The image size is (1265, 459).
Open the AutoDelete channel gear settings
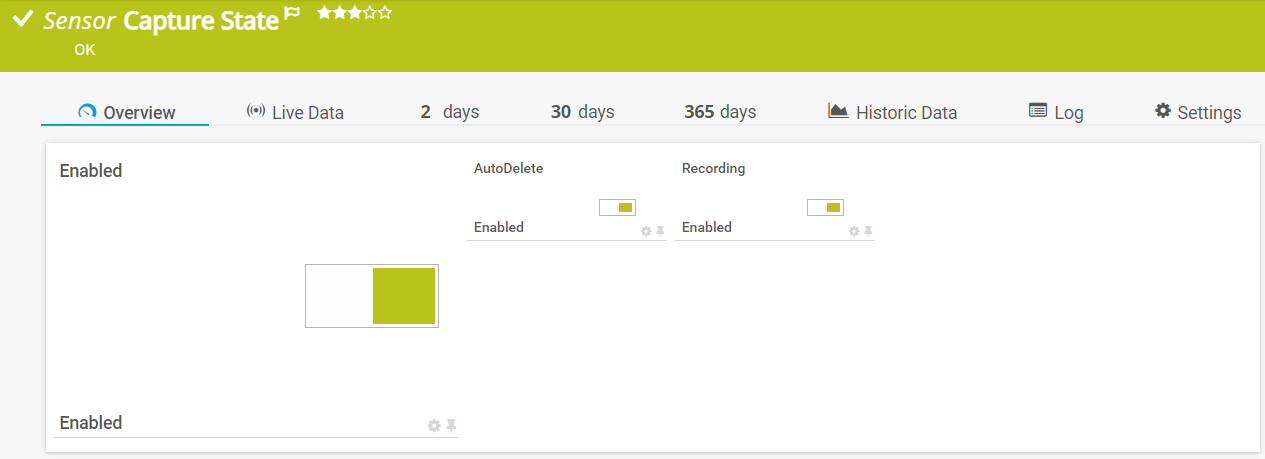tap(646, 231)
